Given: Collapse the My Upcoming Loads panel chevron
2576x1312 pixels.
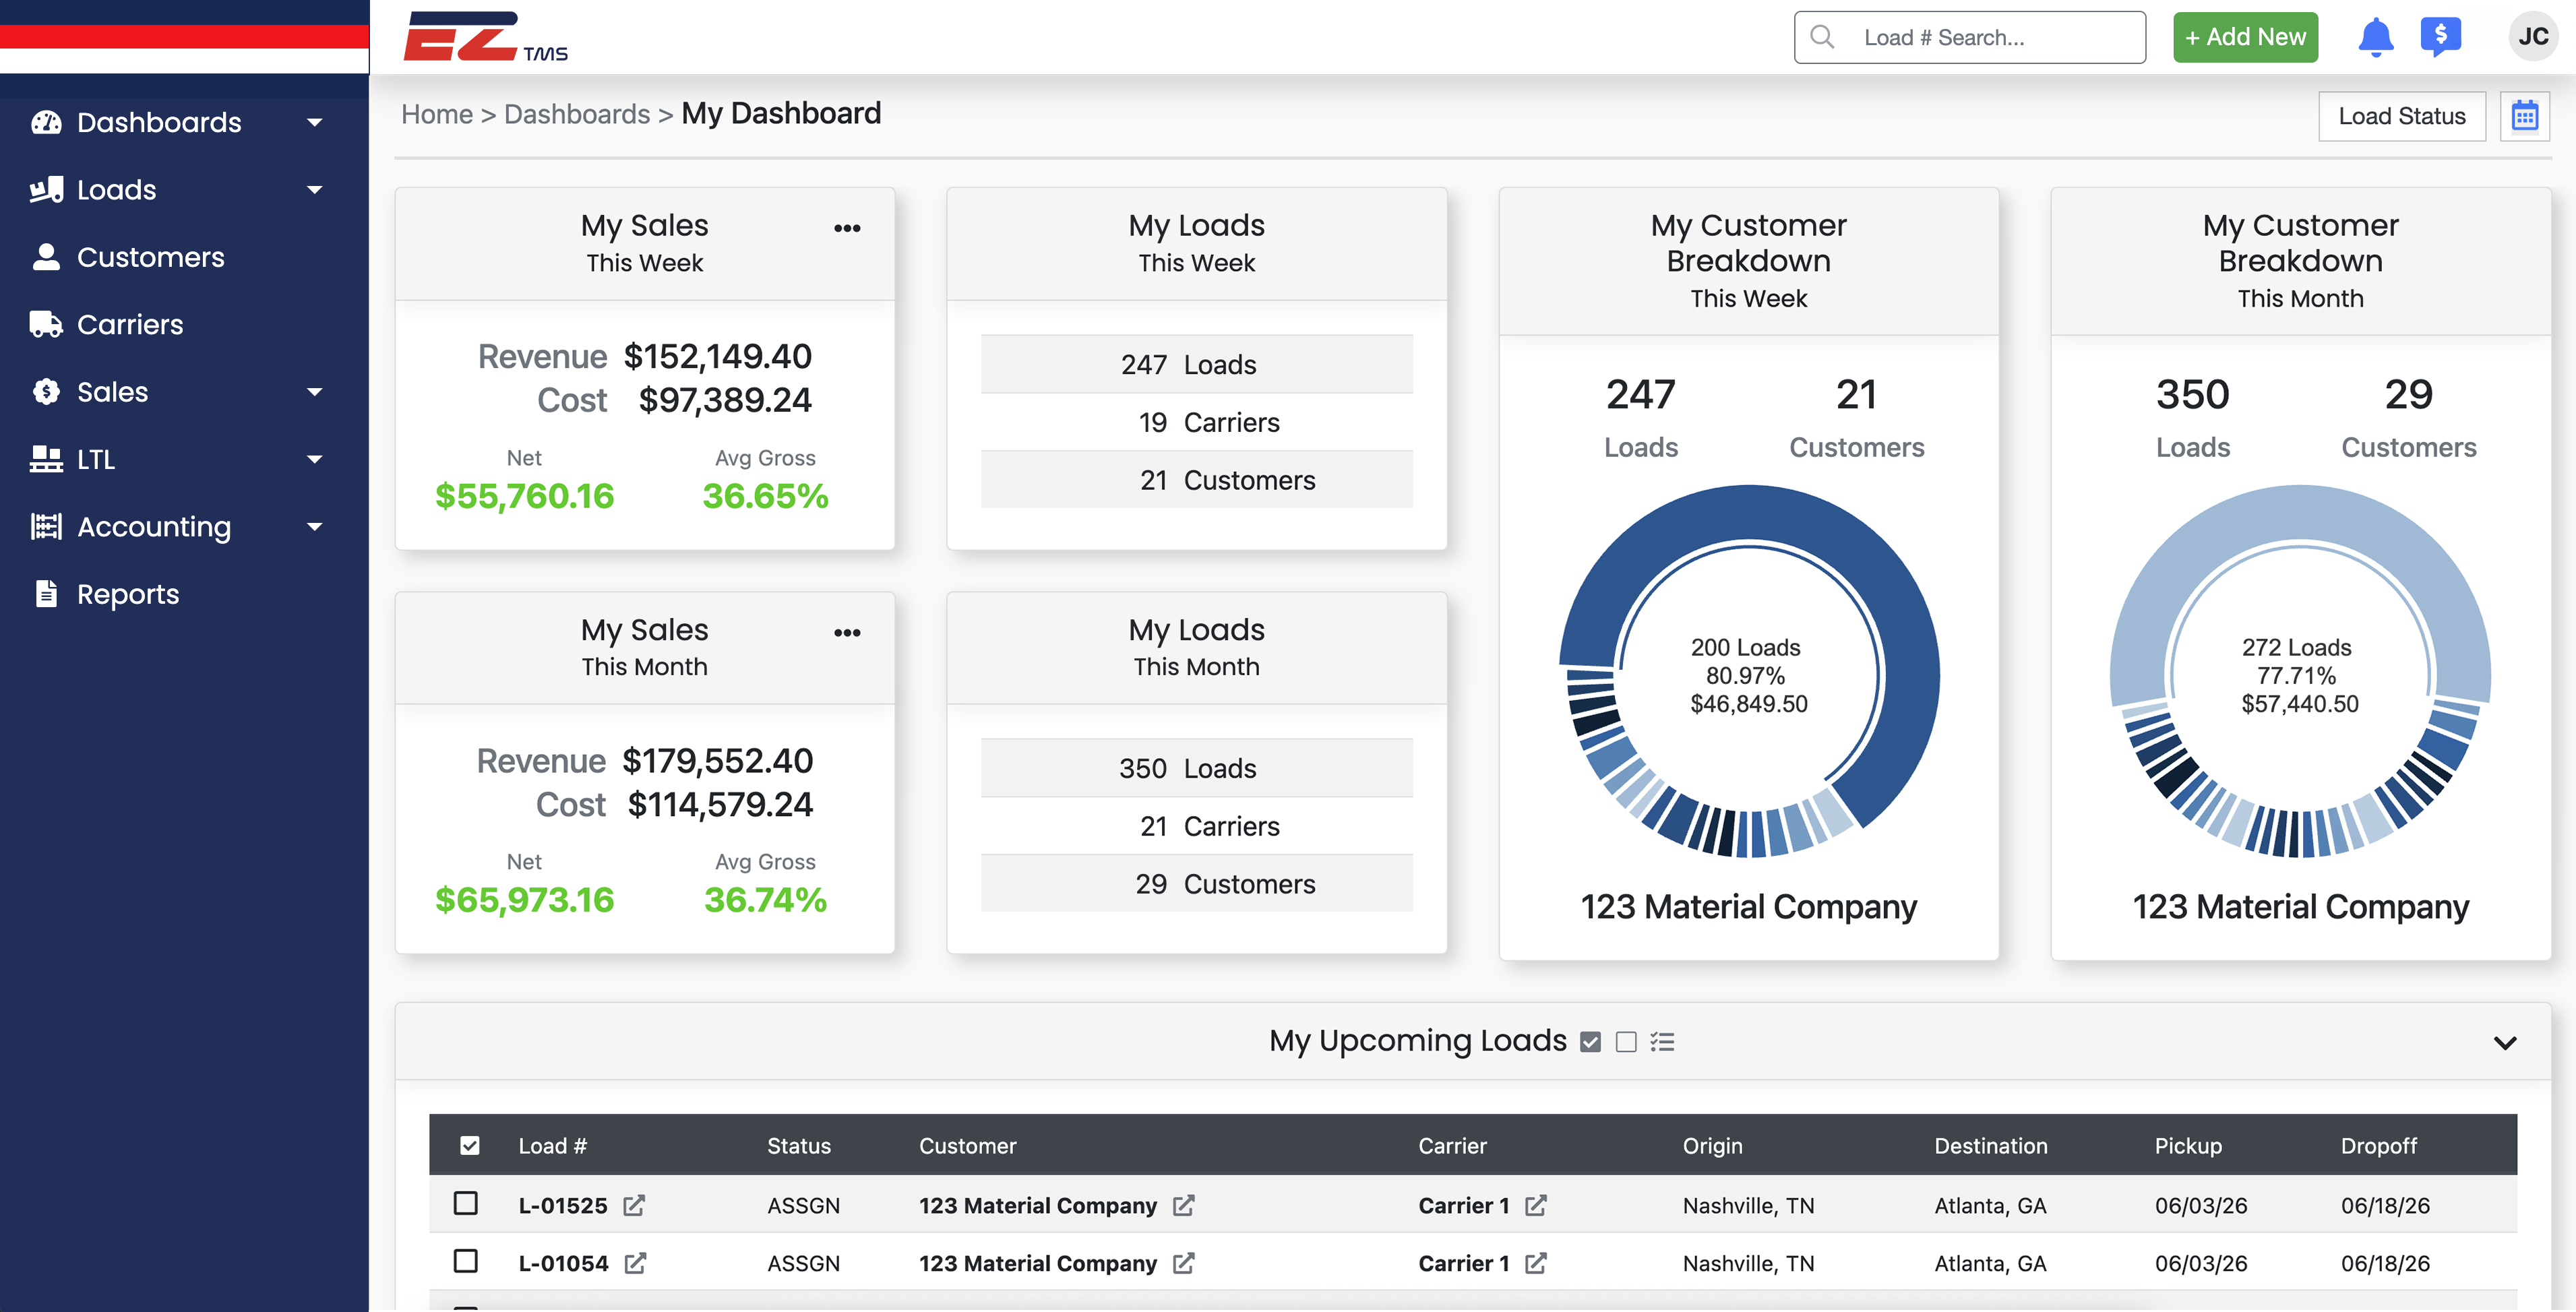Looking at the screenshot, I should (2504, 1042).
